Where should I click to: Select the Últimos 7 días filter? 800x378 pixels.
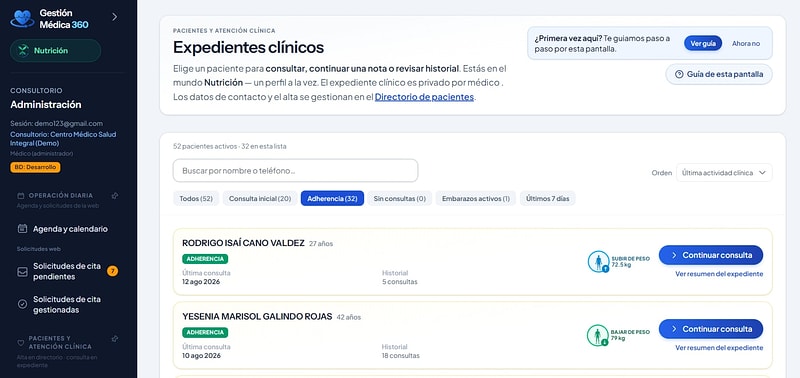[547, 198]
